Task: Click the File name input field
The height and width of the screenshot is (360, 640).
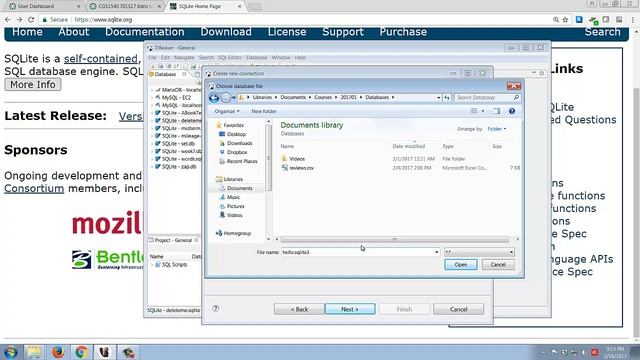Action: click(358, 252)
